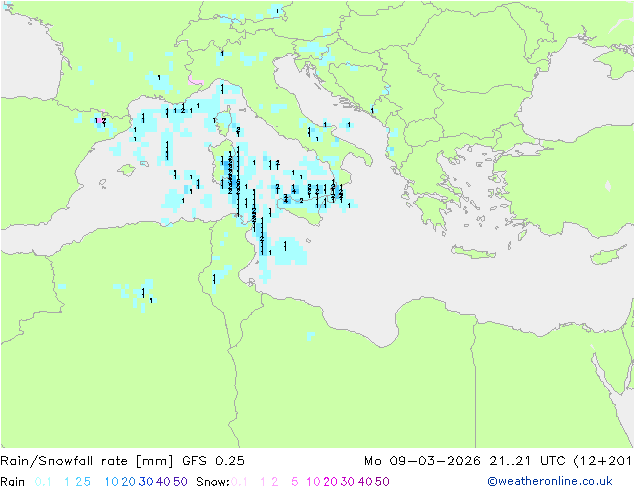Select the Snow legend value 10
The height and width of the screenshot is (490, 634).
313,482
